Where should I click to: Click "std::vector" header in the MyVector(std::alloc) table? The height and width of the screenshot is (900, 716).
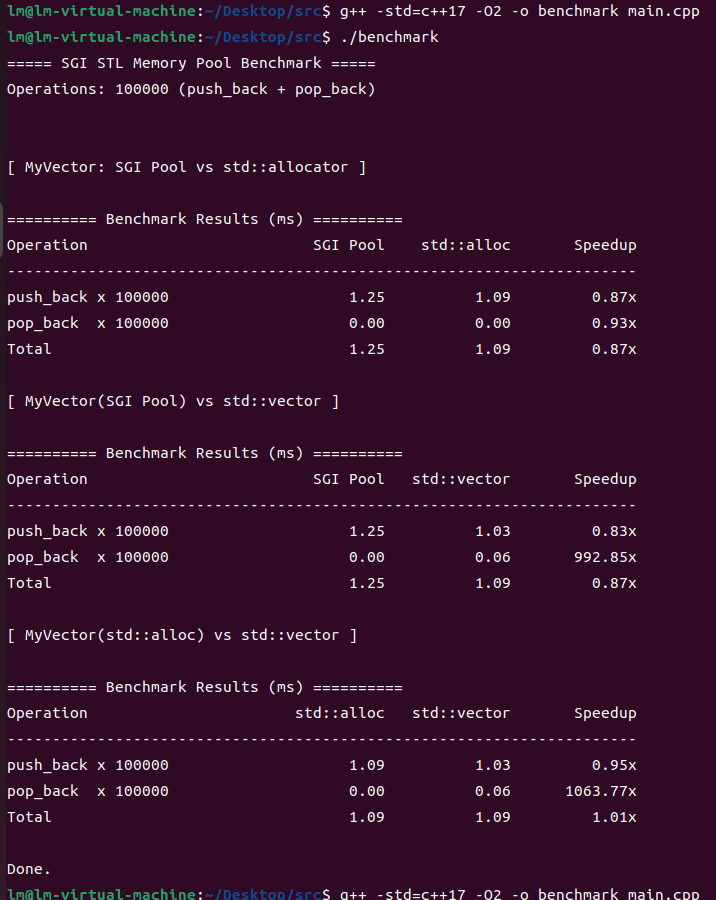[x=461, y=713]
